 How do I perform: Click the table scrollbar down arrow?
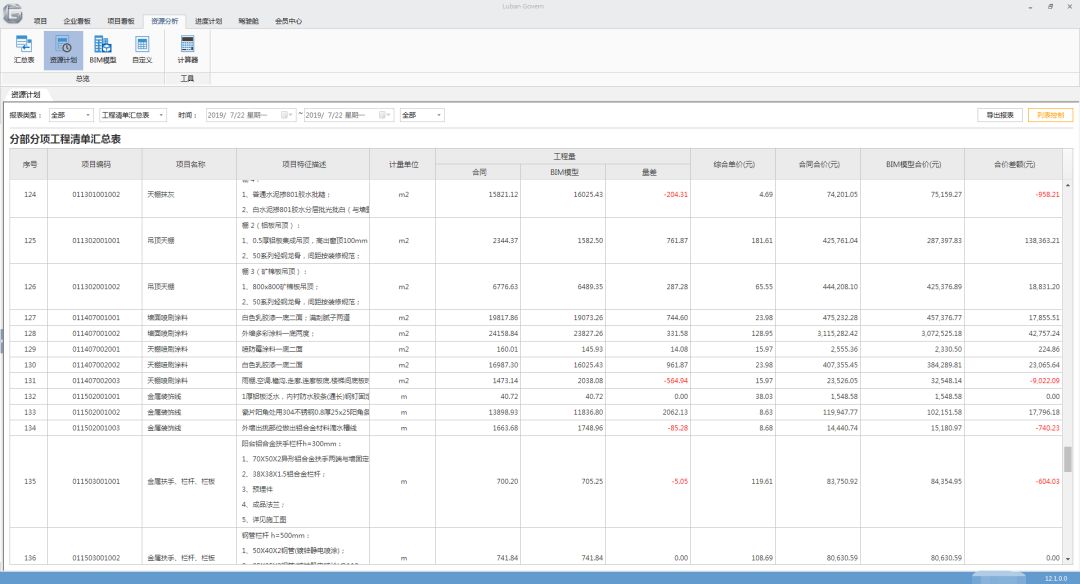(x=1068, y=559)
